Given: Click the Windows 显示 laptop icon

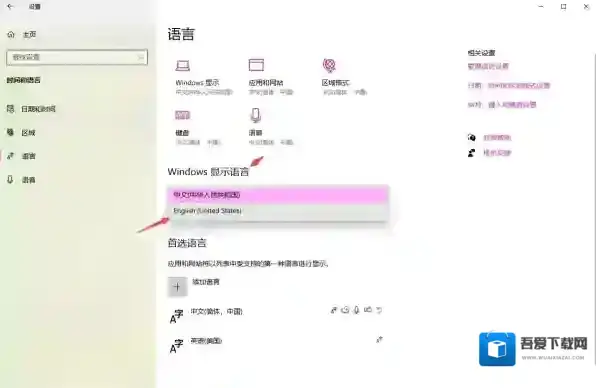Looking at the screenshot, I should (x=182, y=65).
